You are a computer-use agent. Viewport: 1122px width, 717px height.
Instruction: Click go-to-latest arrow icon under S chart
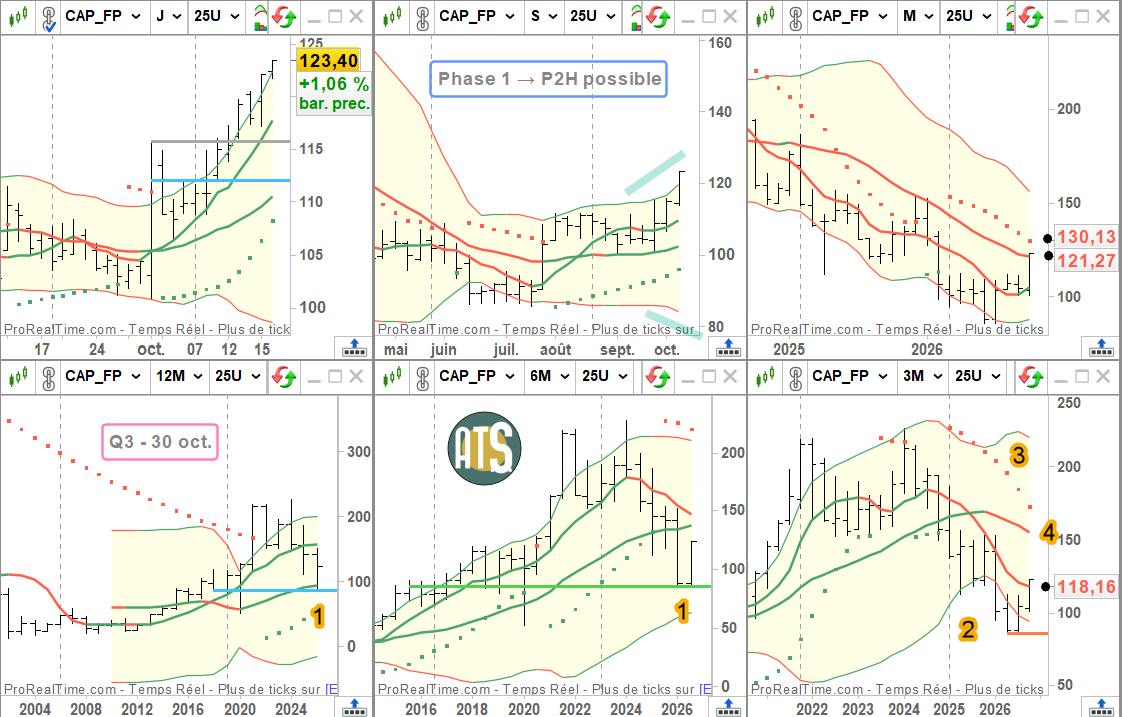pyautogui.click(x=728, y=348)
